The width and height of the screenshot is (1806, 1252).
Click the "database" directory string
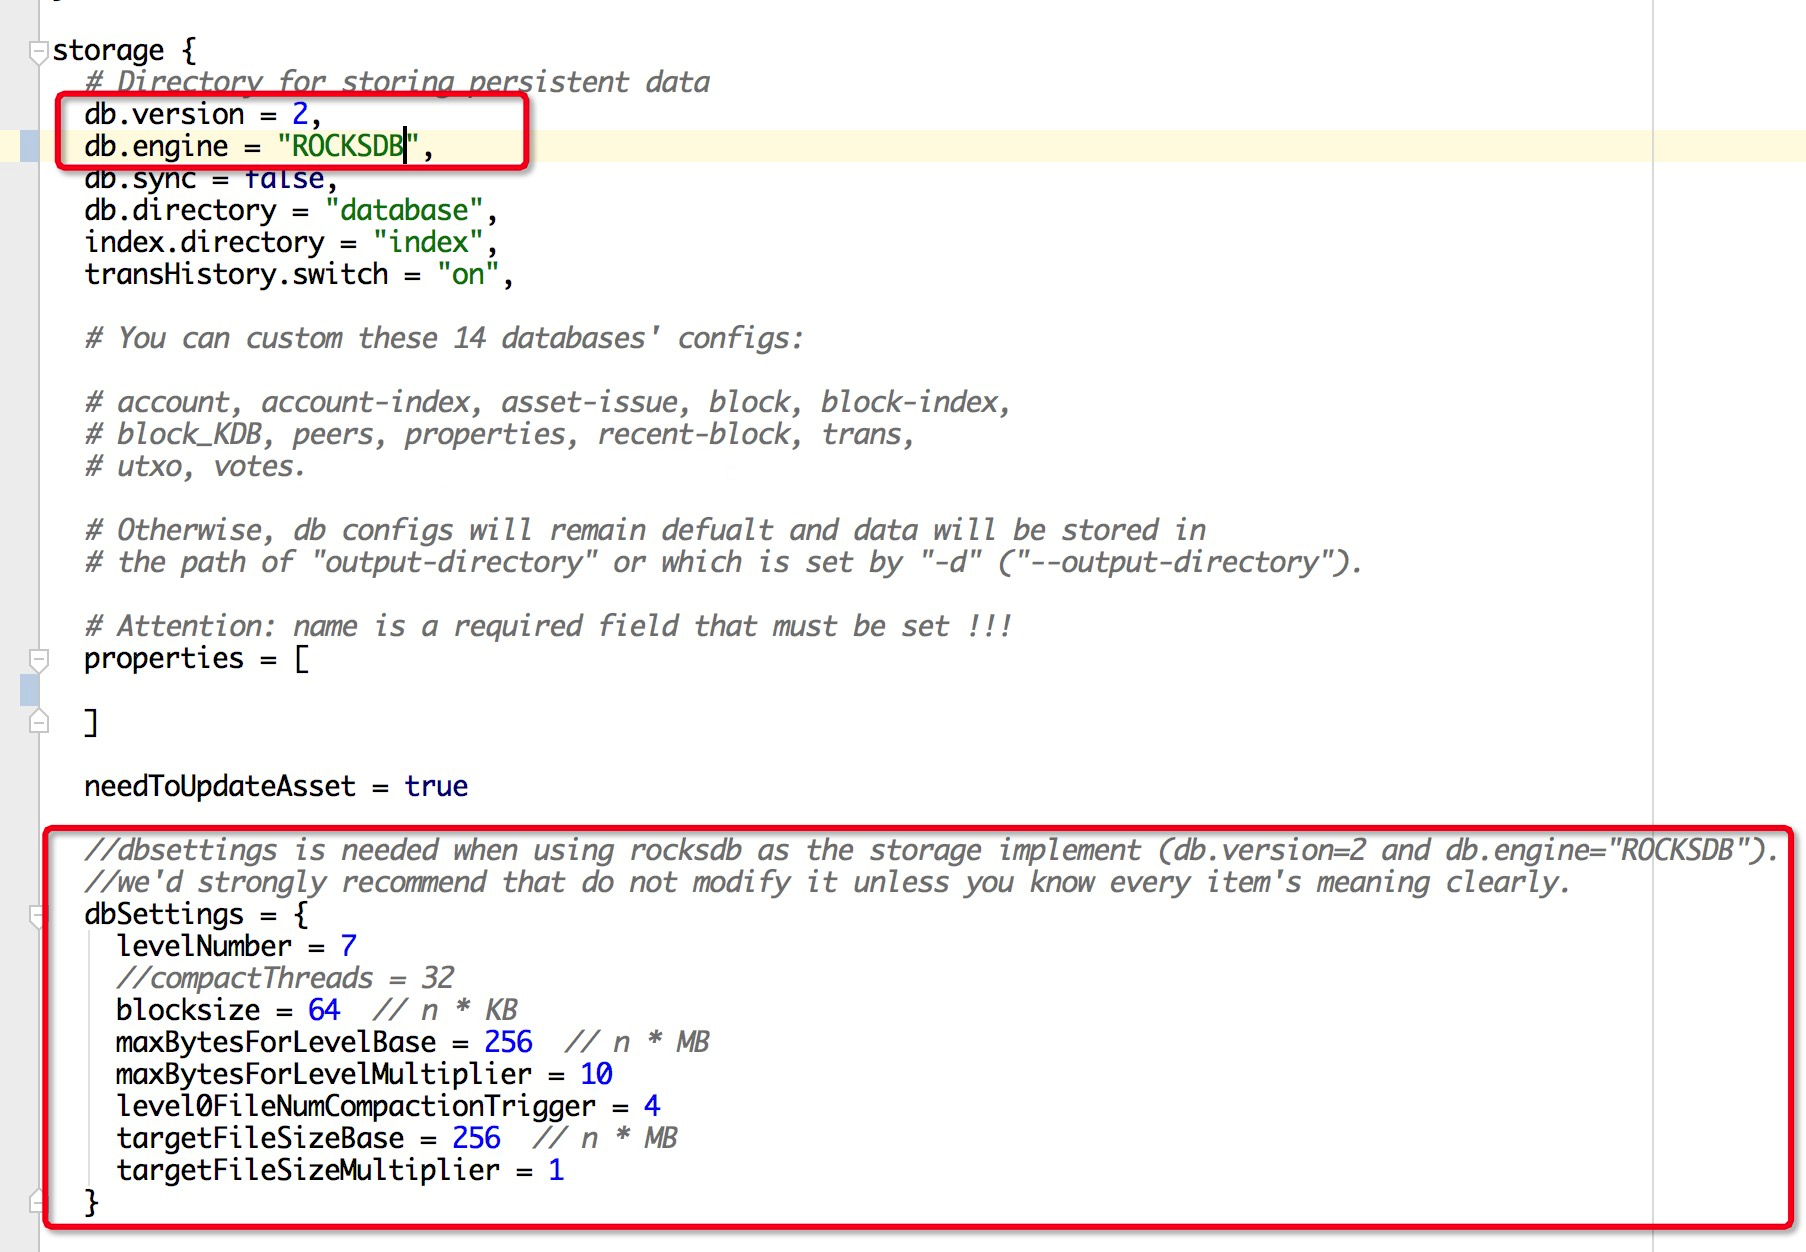pos(404,210)
